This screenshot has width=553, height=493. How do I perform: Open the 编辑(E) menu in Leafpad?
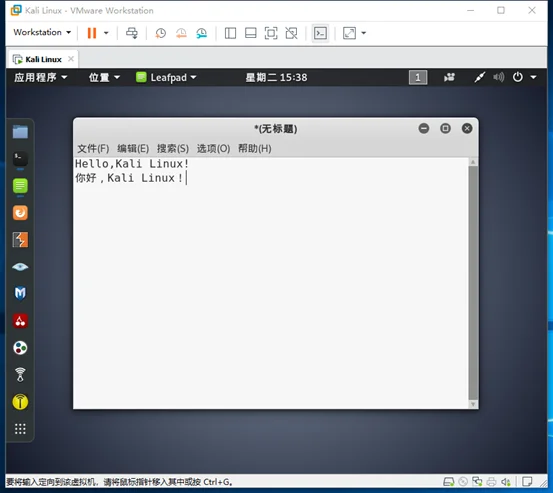tap(133, 148)
